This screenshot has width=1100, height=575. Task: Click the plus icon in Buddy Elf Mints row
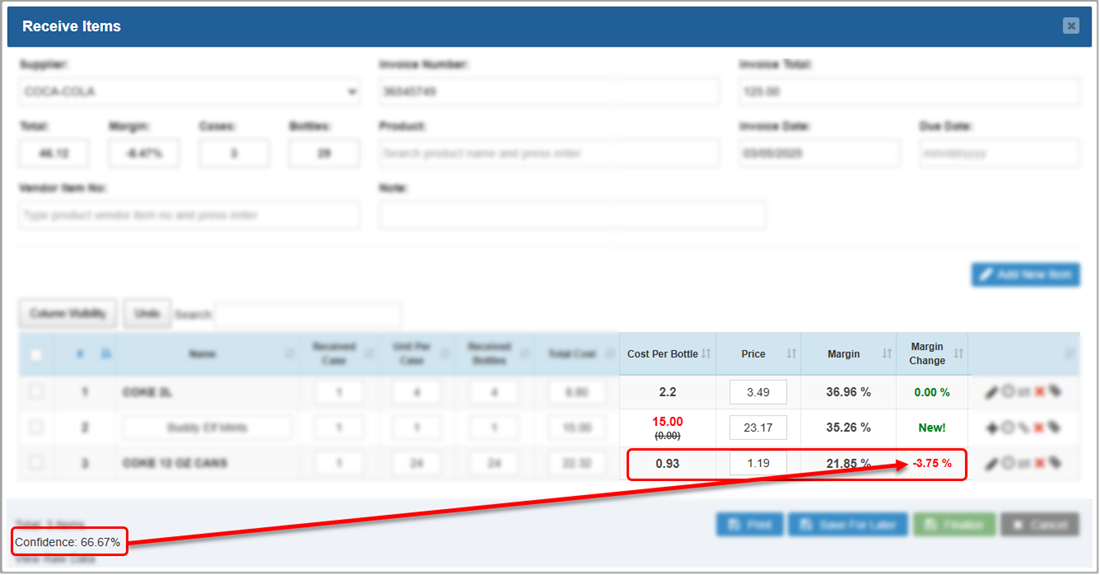(991, 428)
